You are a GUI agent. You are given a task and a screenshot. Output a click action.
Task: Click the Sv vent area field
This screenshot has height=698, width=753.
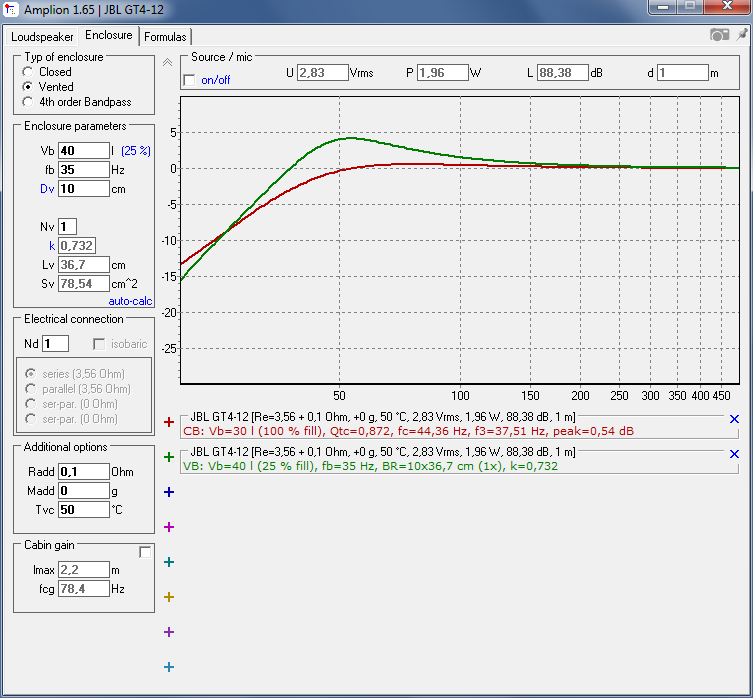coord(84,283)
